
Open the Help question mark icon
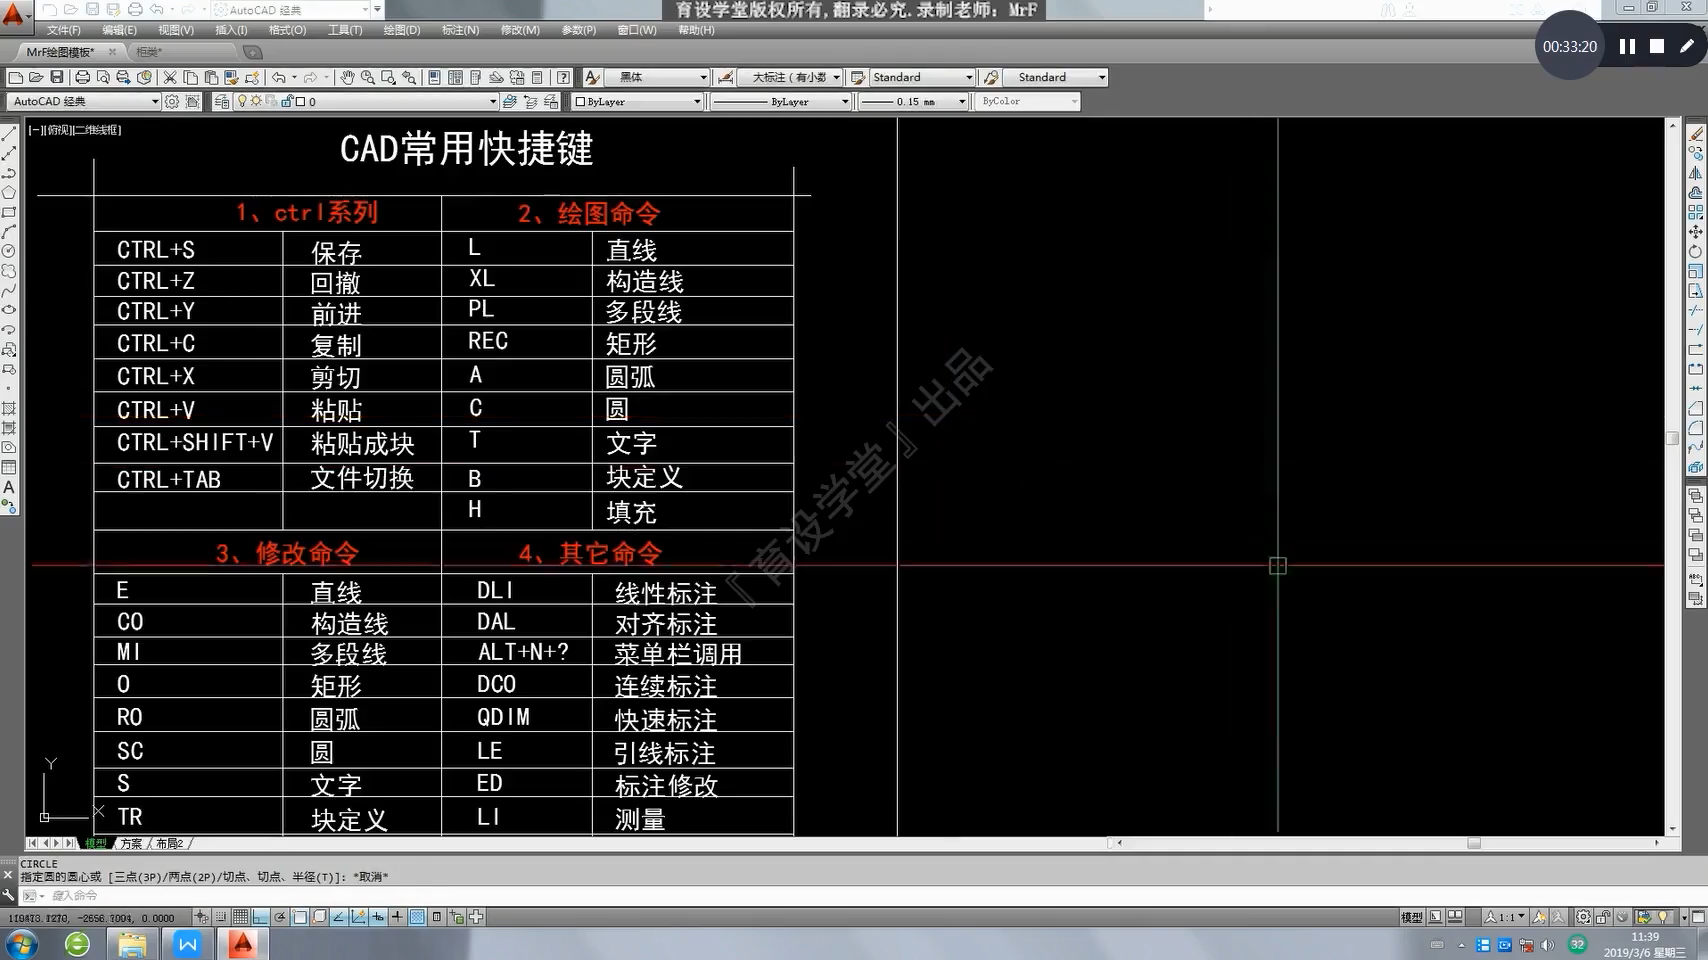pos(564,77)
